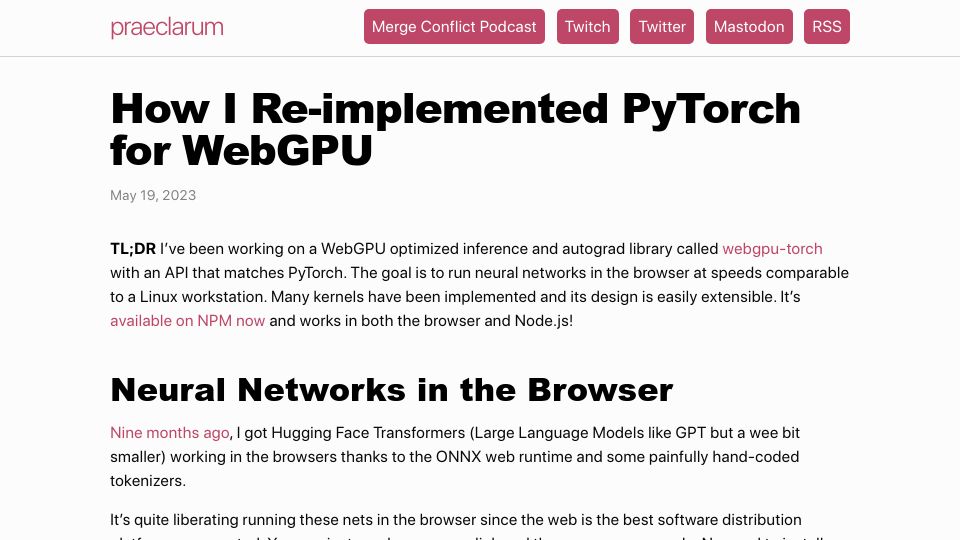Go to the Twitch link button
Viewport: 960px width, 540px height.
click(588, 26)
